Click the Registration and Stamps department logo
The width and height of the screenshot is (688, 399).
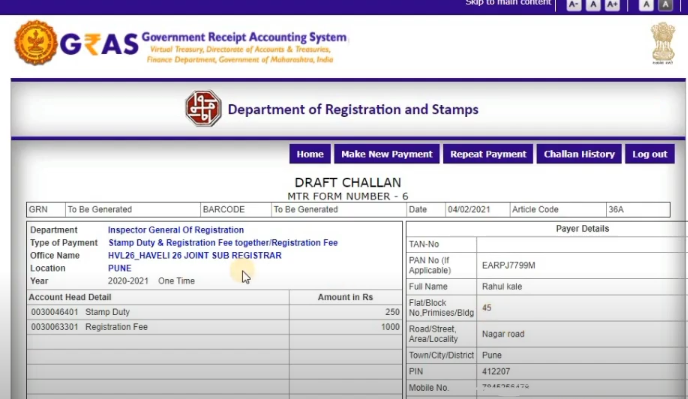click(203, 108)
